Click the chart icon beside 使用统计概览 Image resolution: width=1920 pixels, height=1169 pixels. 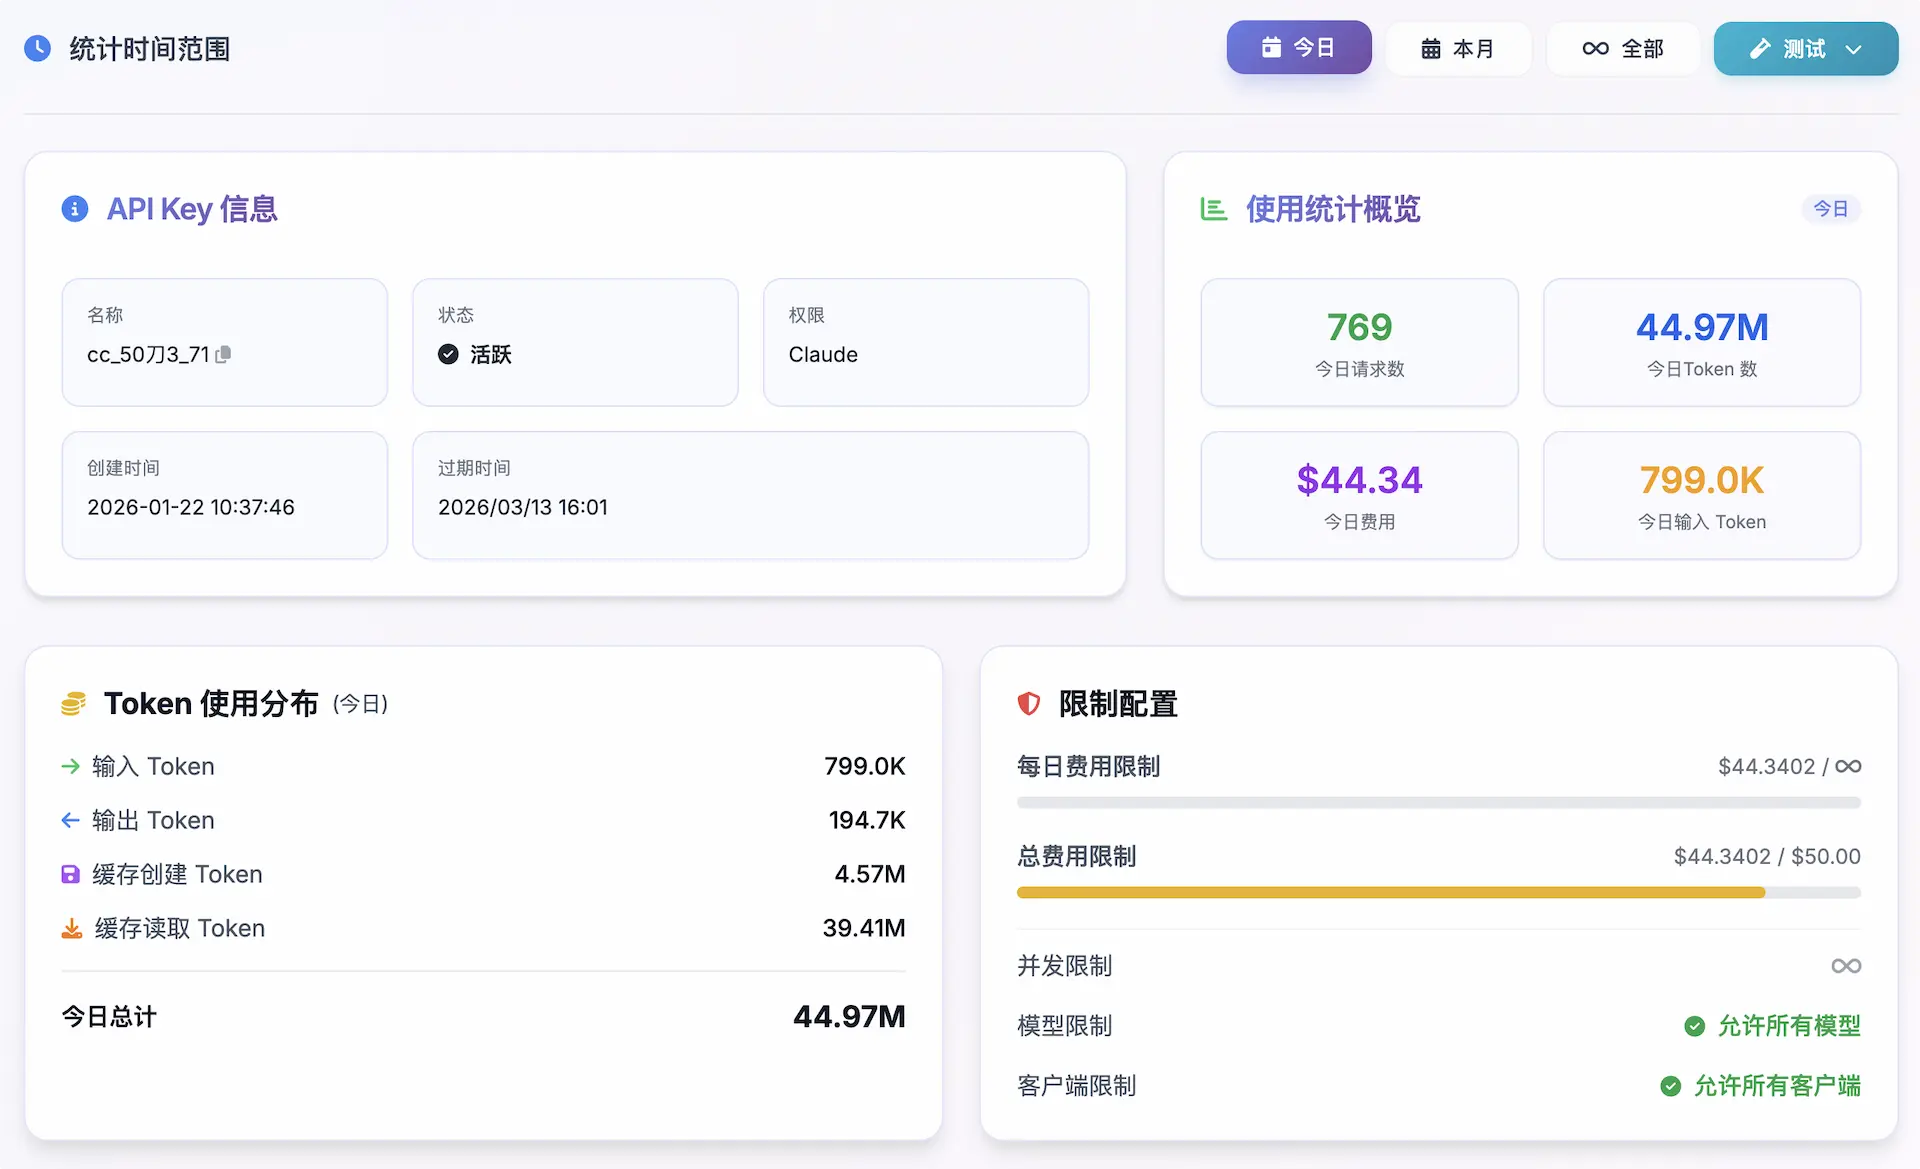click(x=1213, y=209)
